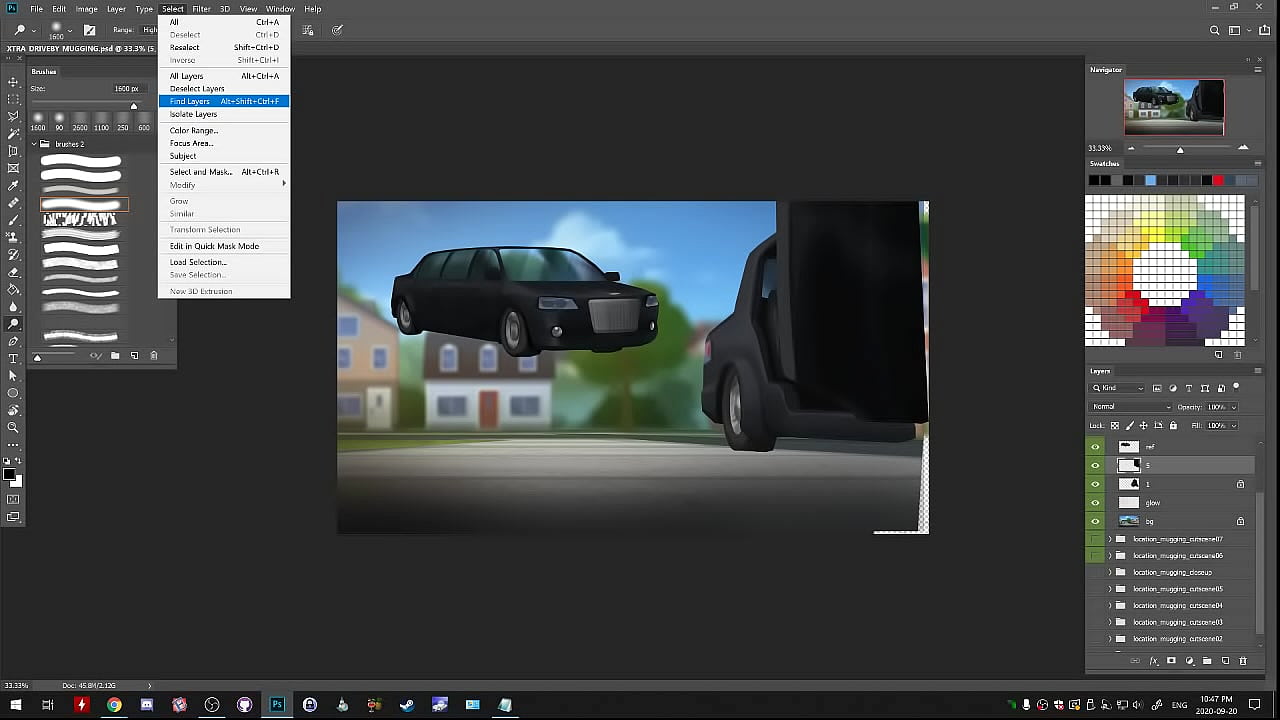The image size is (1280, 720).
Task: Select the Crop tool
Action: click(13, 150)
